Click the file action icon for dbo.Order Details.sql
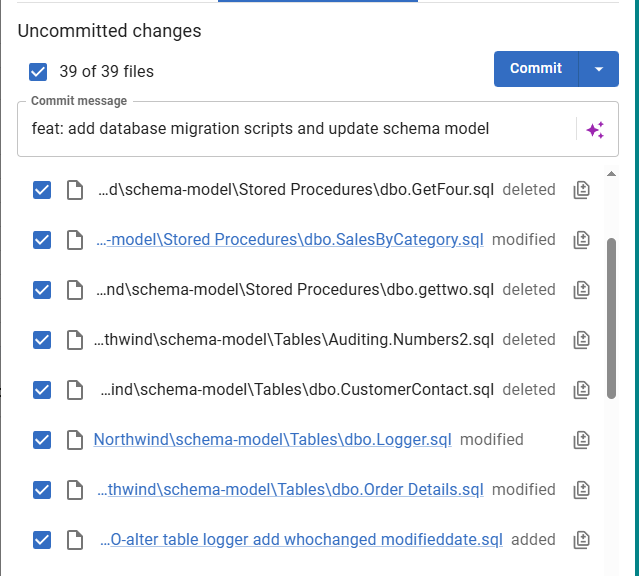The image size is (639, 576). pos(581,489)
